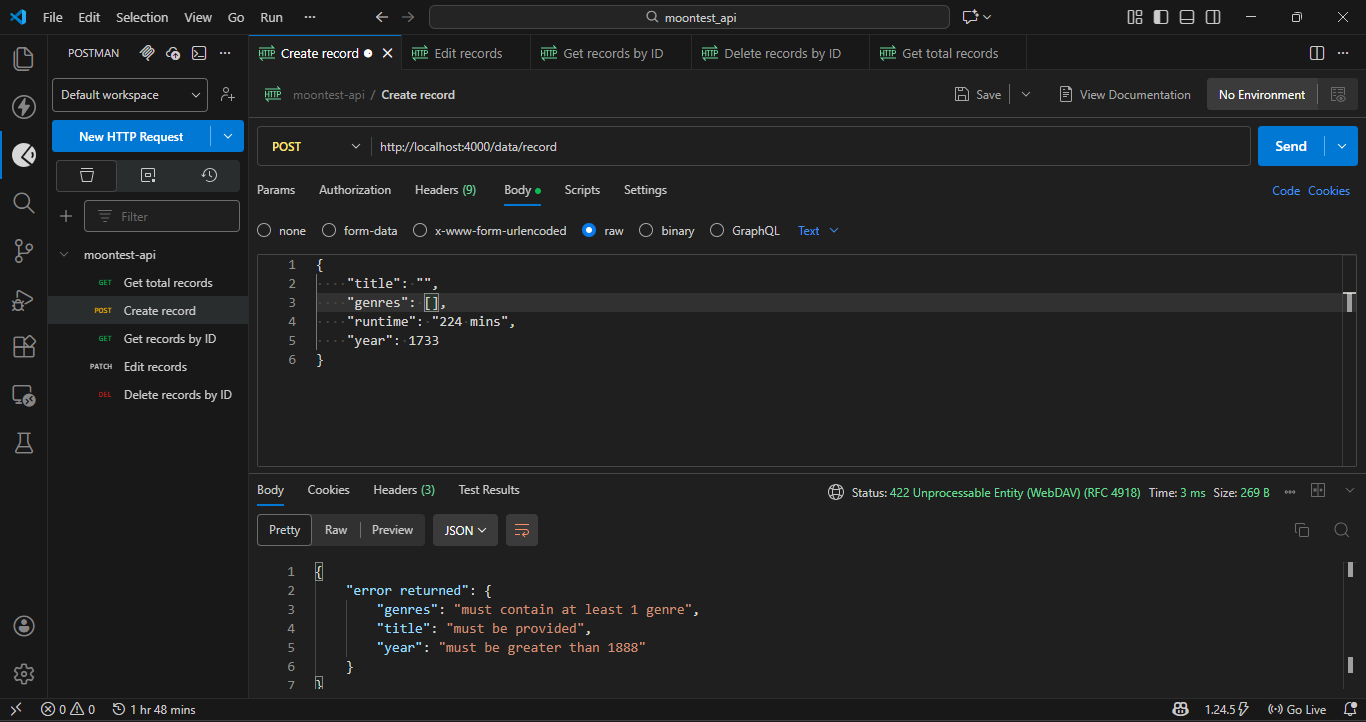Open the JSON response format dropdown
The image size is (1366, 722).
(x=464, y=530)
